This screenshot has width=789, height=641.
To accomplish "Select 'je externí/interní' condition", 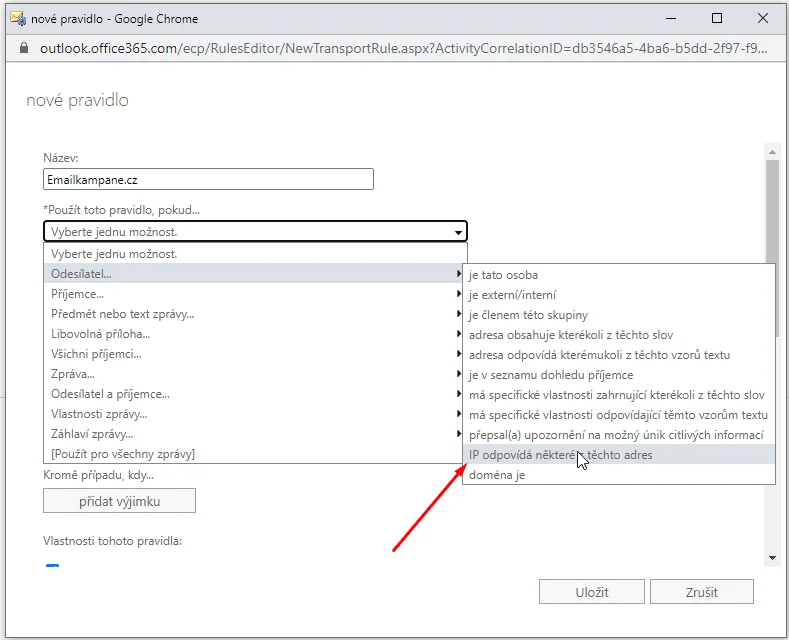I will click(619, 295).
